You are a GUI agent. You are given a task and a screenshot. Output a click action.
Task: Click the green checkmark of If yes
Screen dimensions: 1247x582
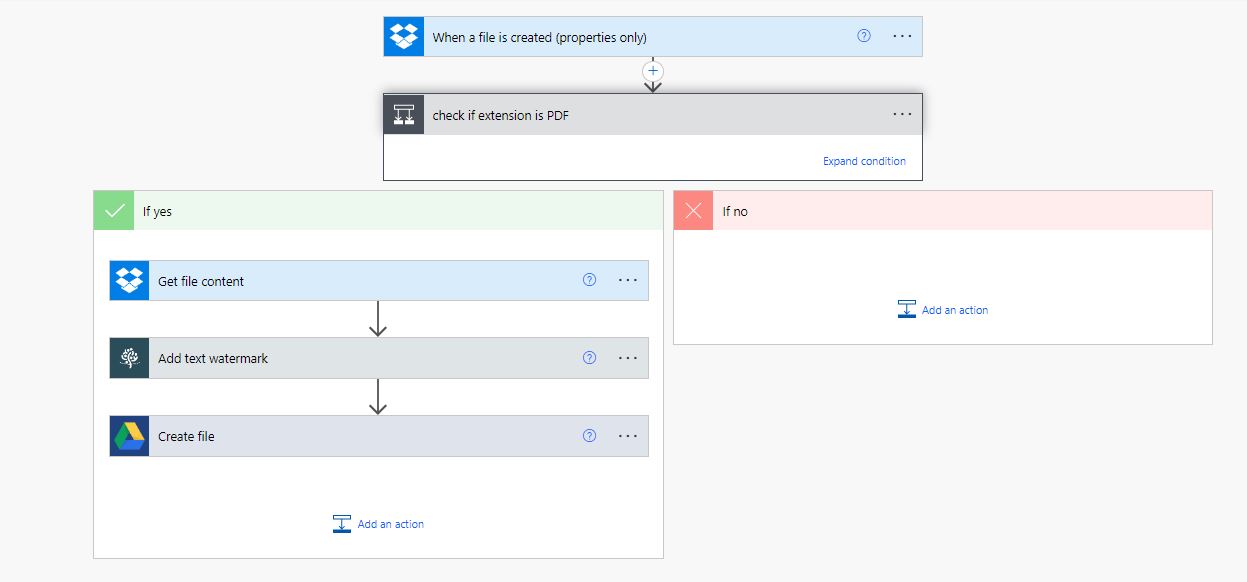pyautogui.click(x=114, y=211)
